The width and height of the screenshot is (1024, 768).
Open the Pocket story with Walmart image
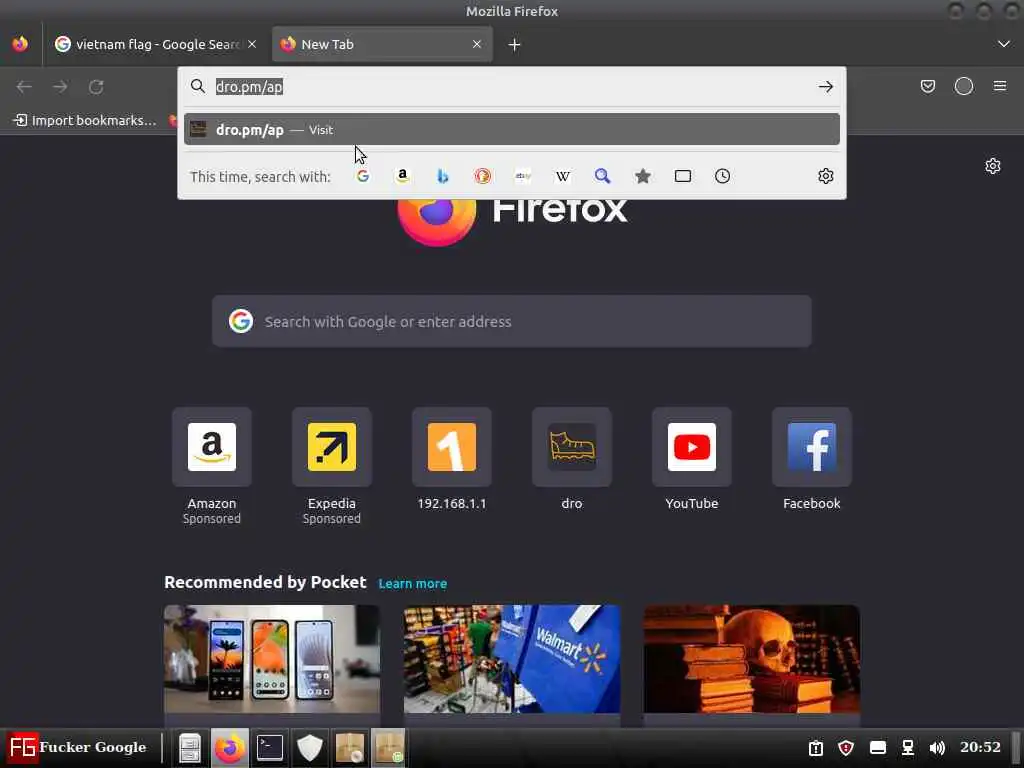click(x=512, y=660)
